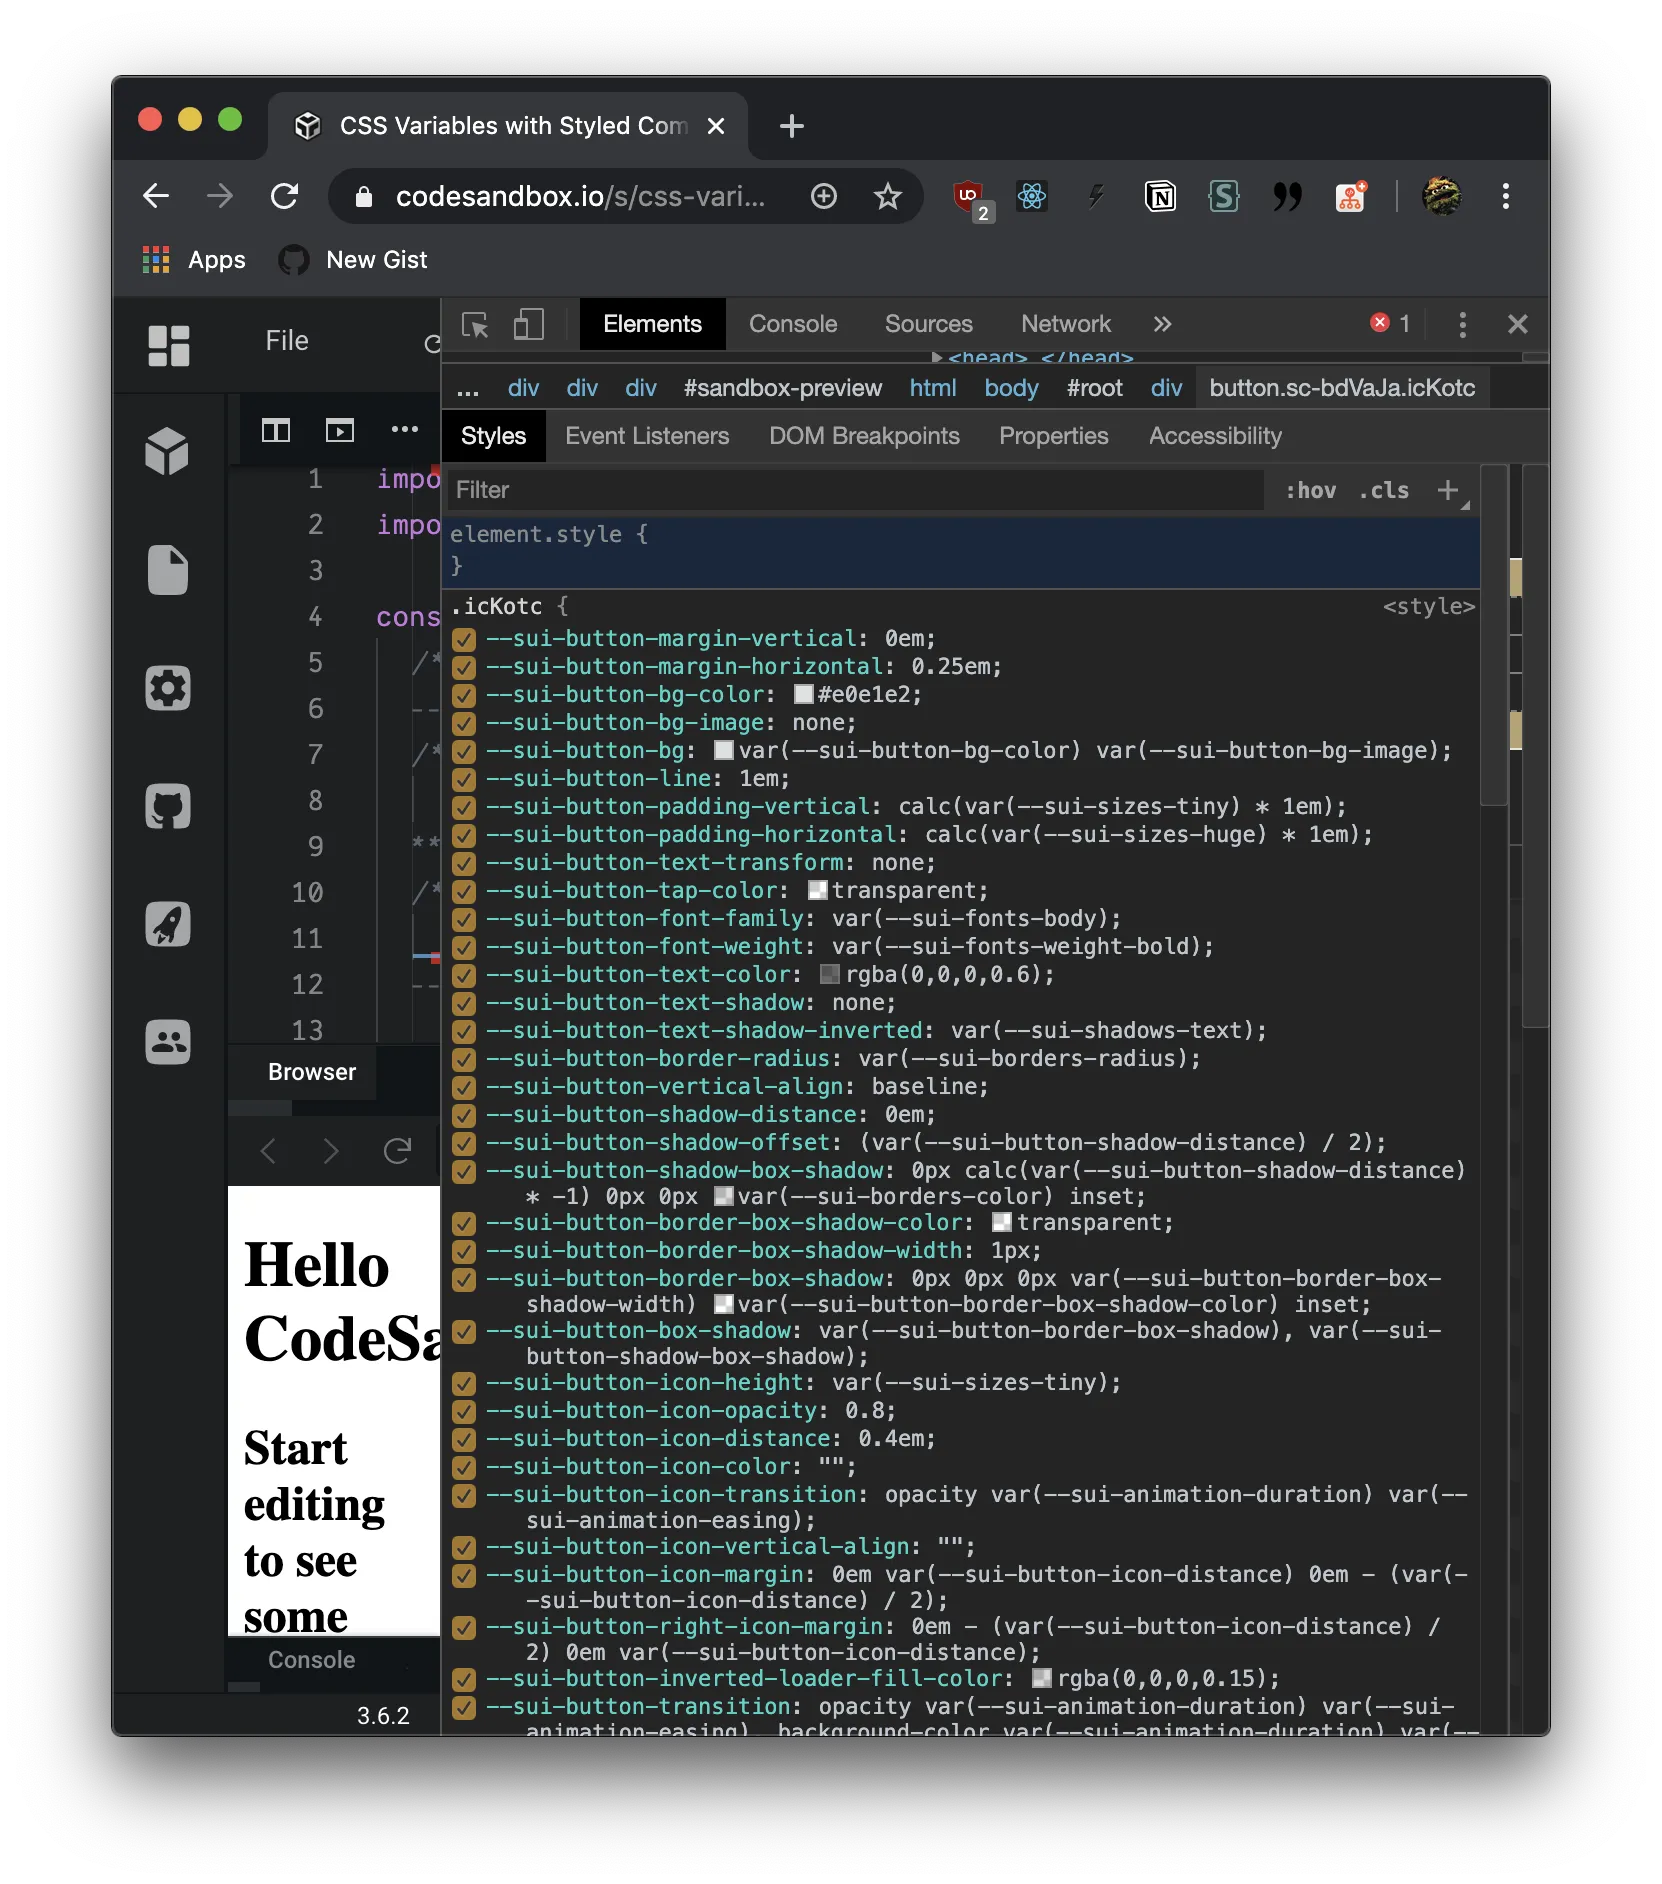
Task: Add a new style rule with plus button
Action: [1450, 490]
